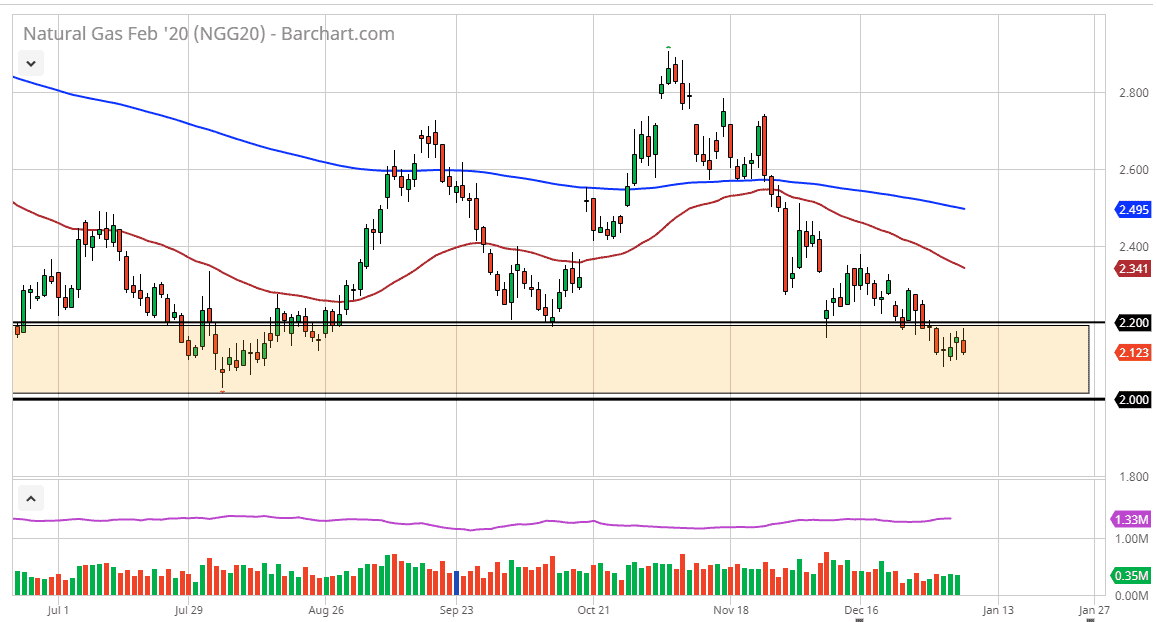
Task: Click the 0.00M volume axis label
Action: point(1132,595)
